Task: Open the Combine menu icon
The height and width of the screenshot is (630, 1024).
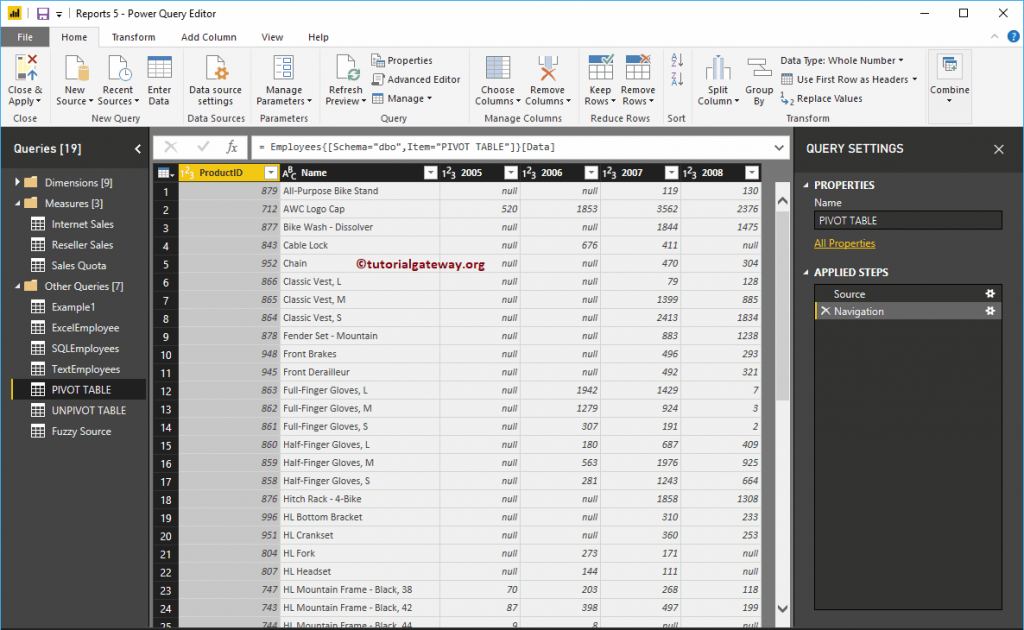Action: [950, 65]
